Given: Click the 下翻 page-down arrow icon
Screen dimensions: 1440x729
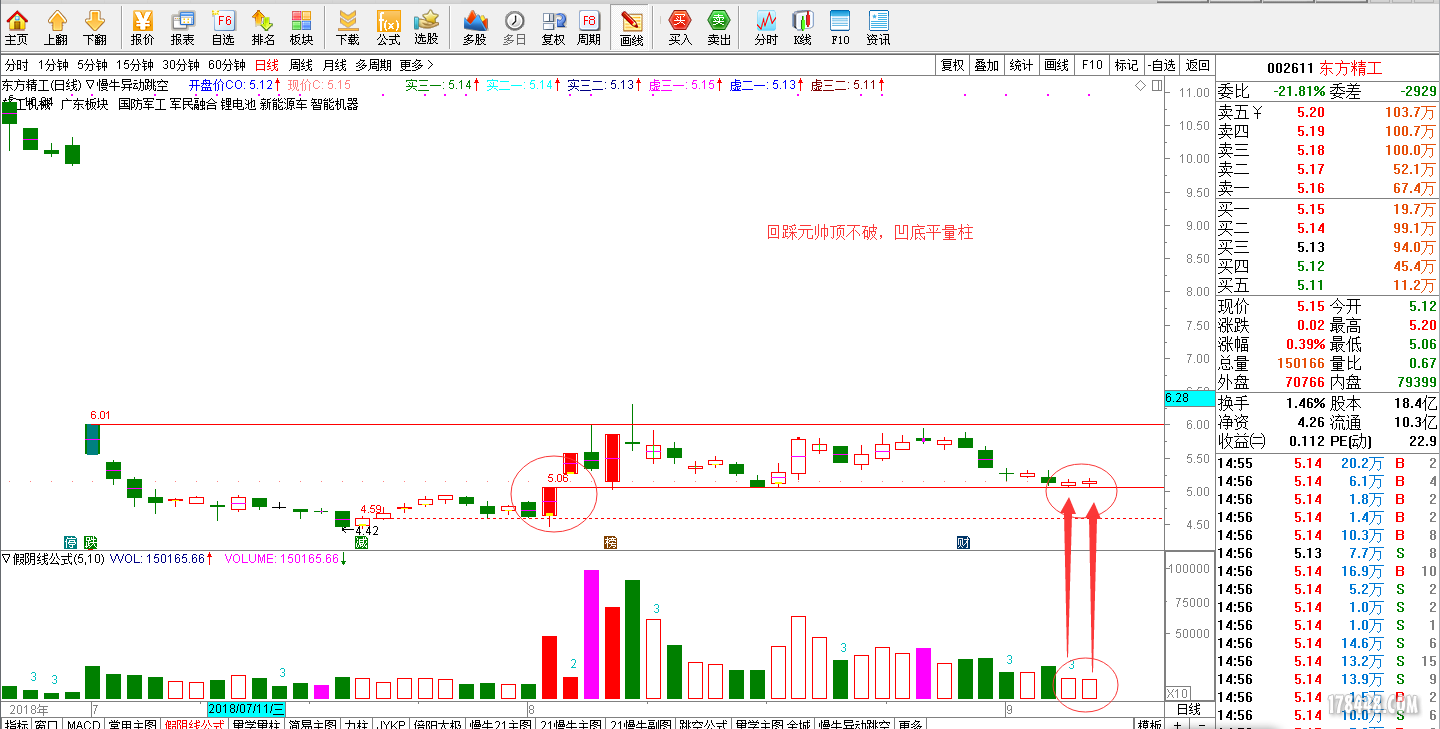Looking at the screenshot, I should [x=95, y=27].
